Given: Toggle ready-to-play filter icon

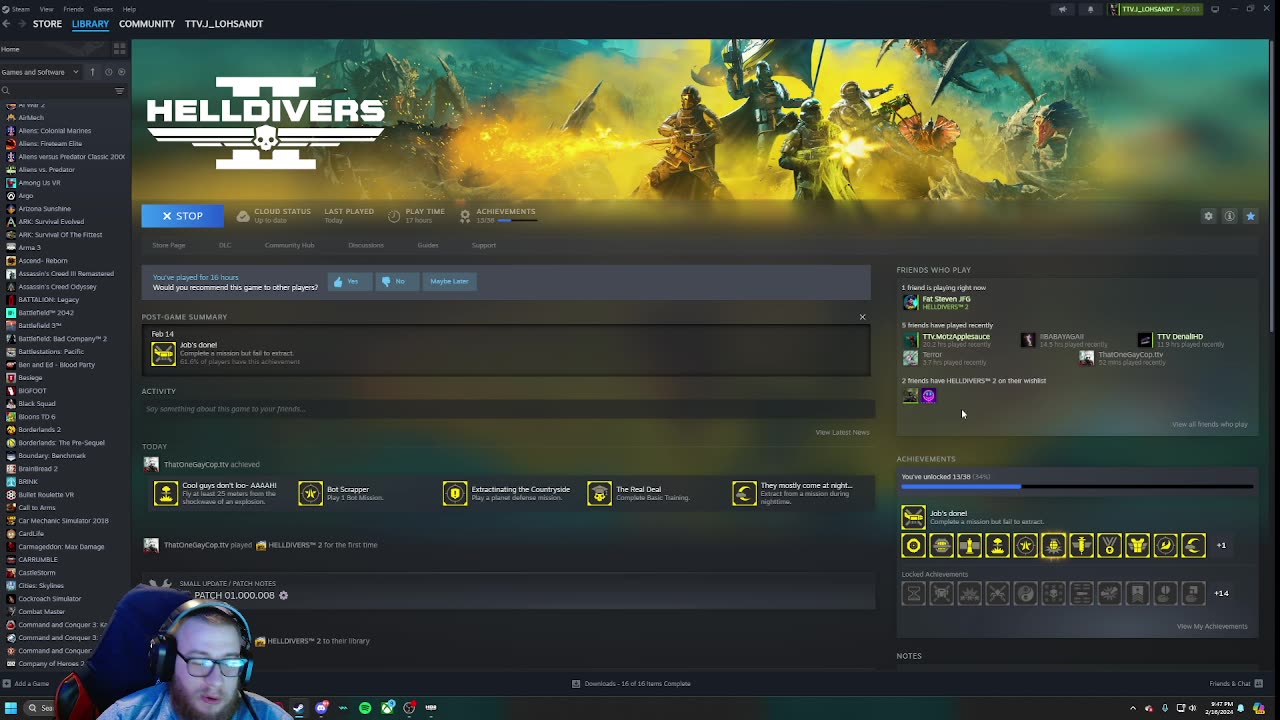Looking at the screenshot, I should click(122, 72).
